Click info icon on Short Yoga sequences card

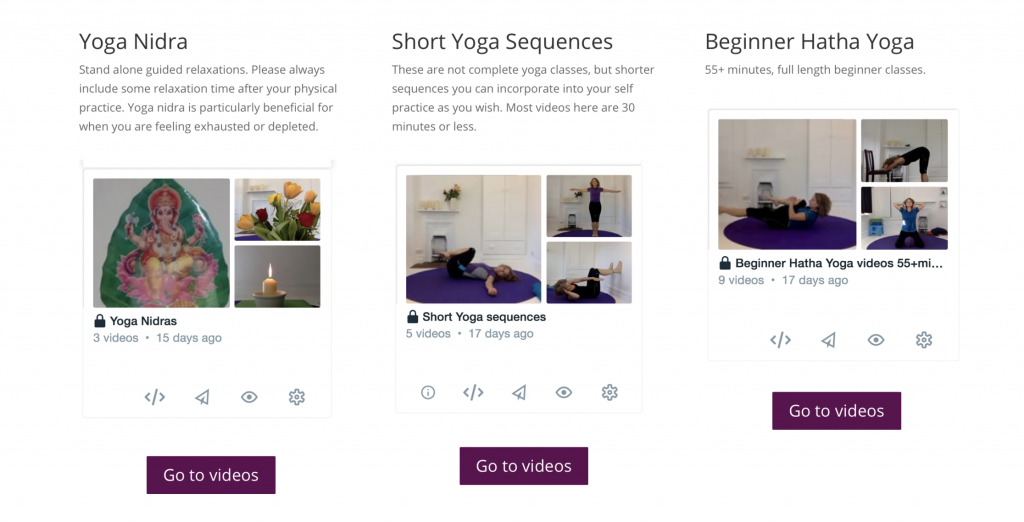point(428,393)
